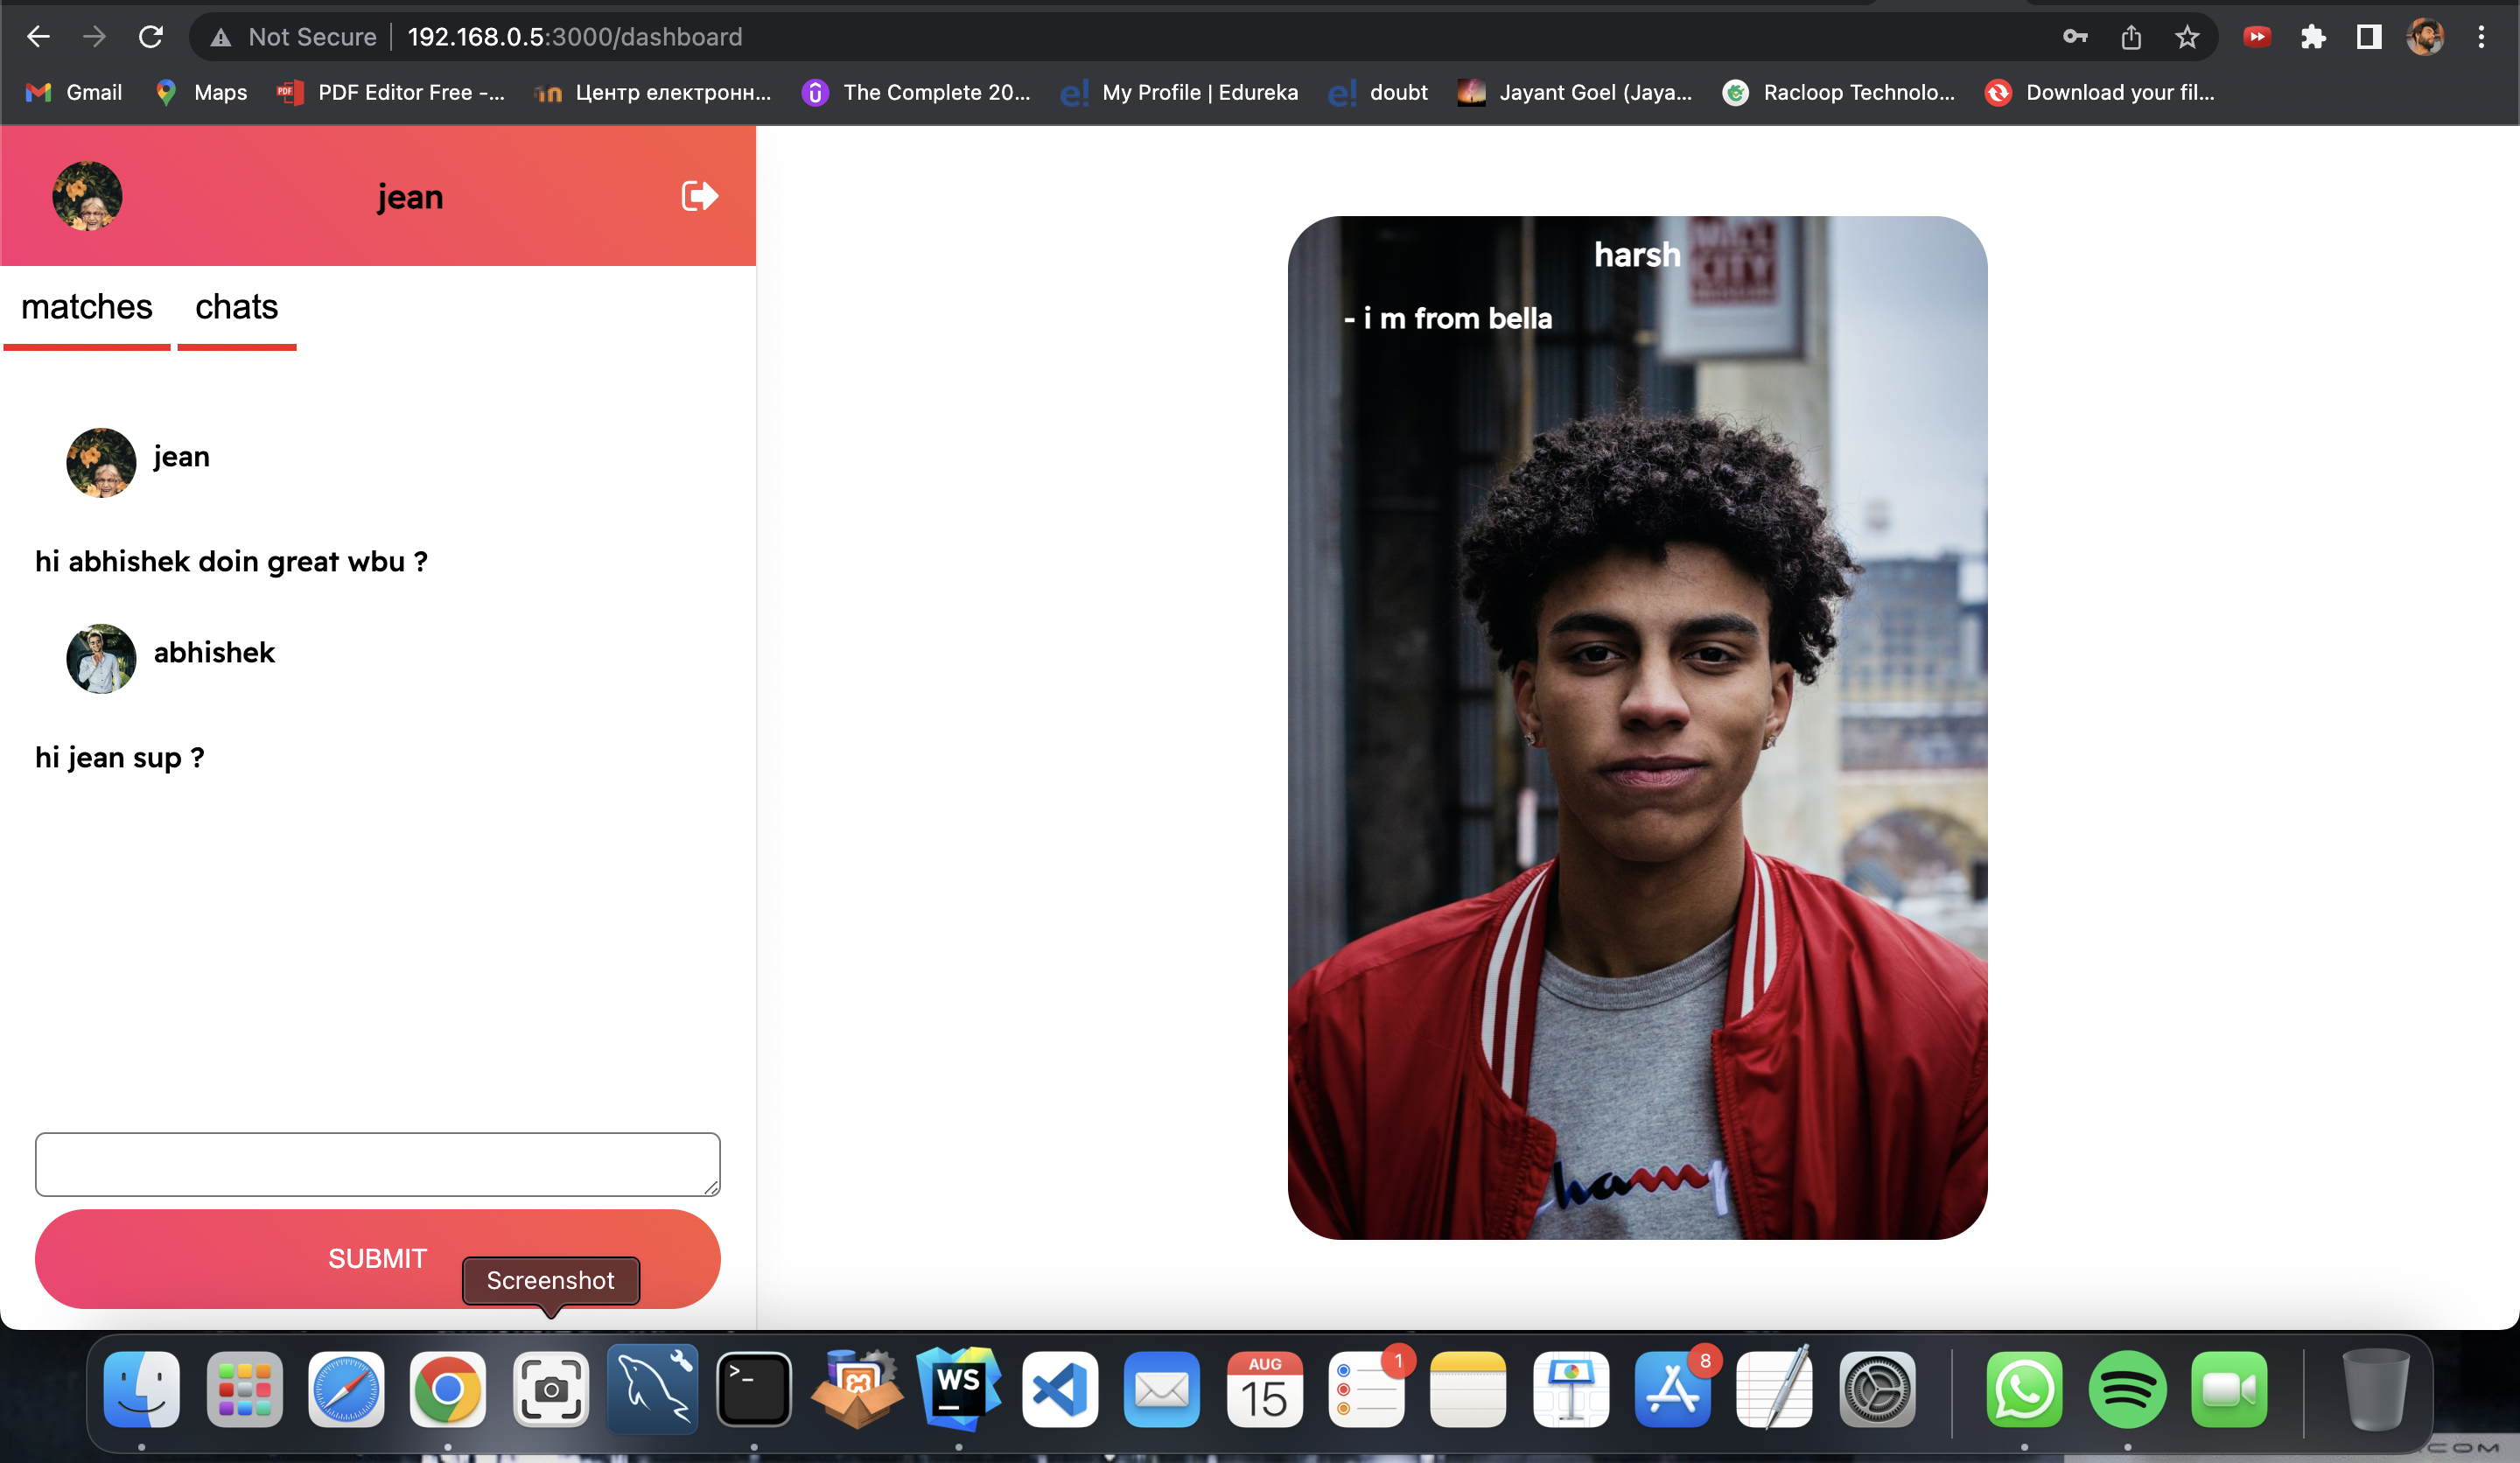Open WebStorm in the dock
Image resolution: width=2520 pixels, height=1463 pixels.
(958, 1389)
